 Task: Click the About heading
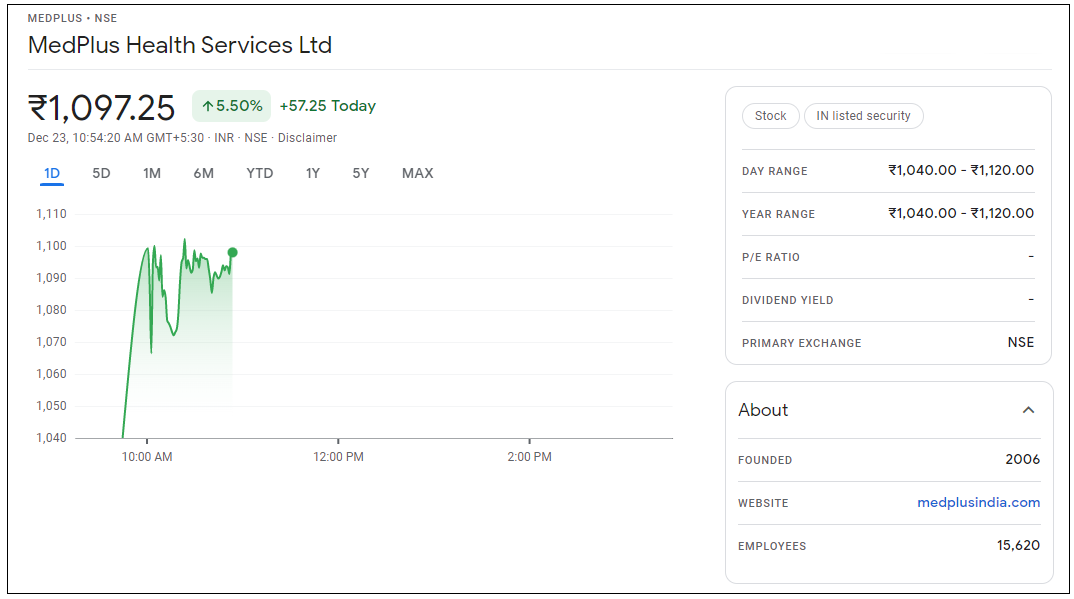click(763, 410)
